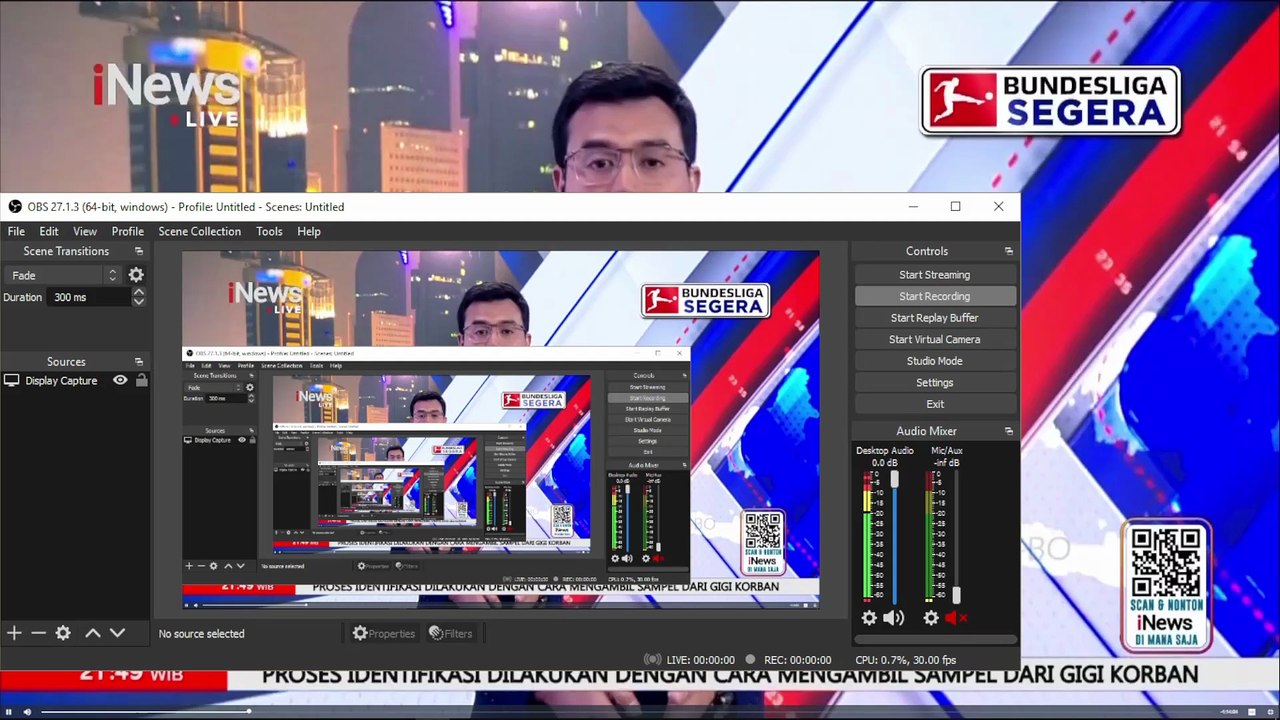Move source up with arrow icon

click(92, 633)
